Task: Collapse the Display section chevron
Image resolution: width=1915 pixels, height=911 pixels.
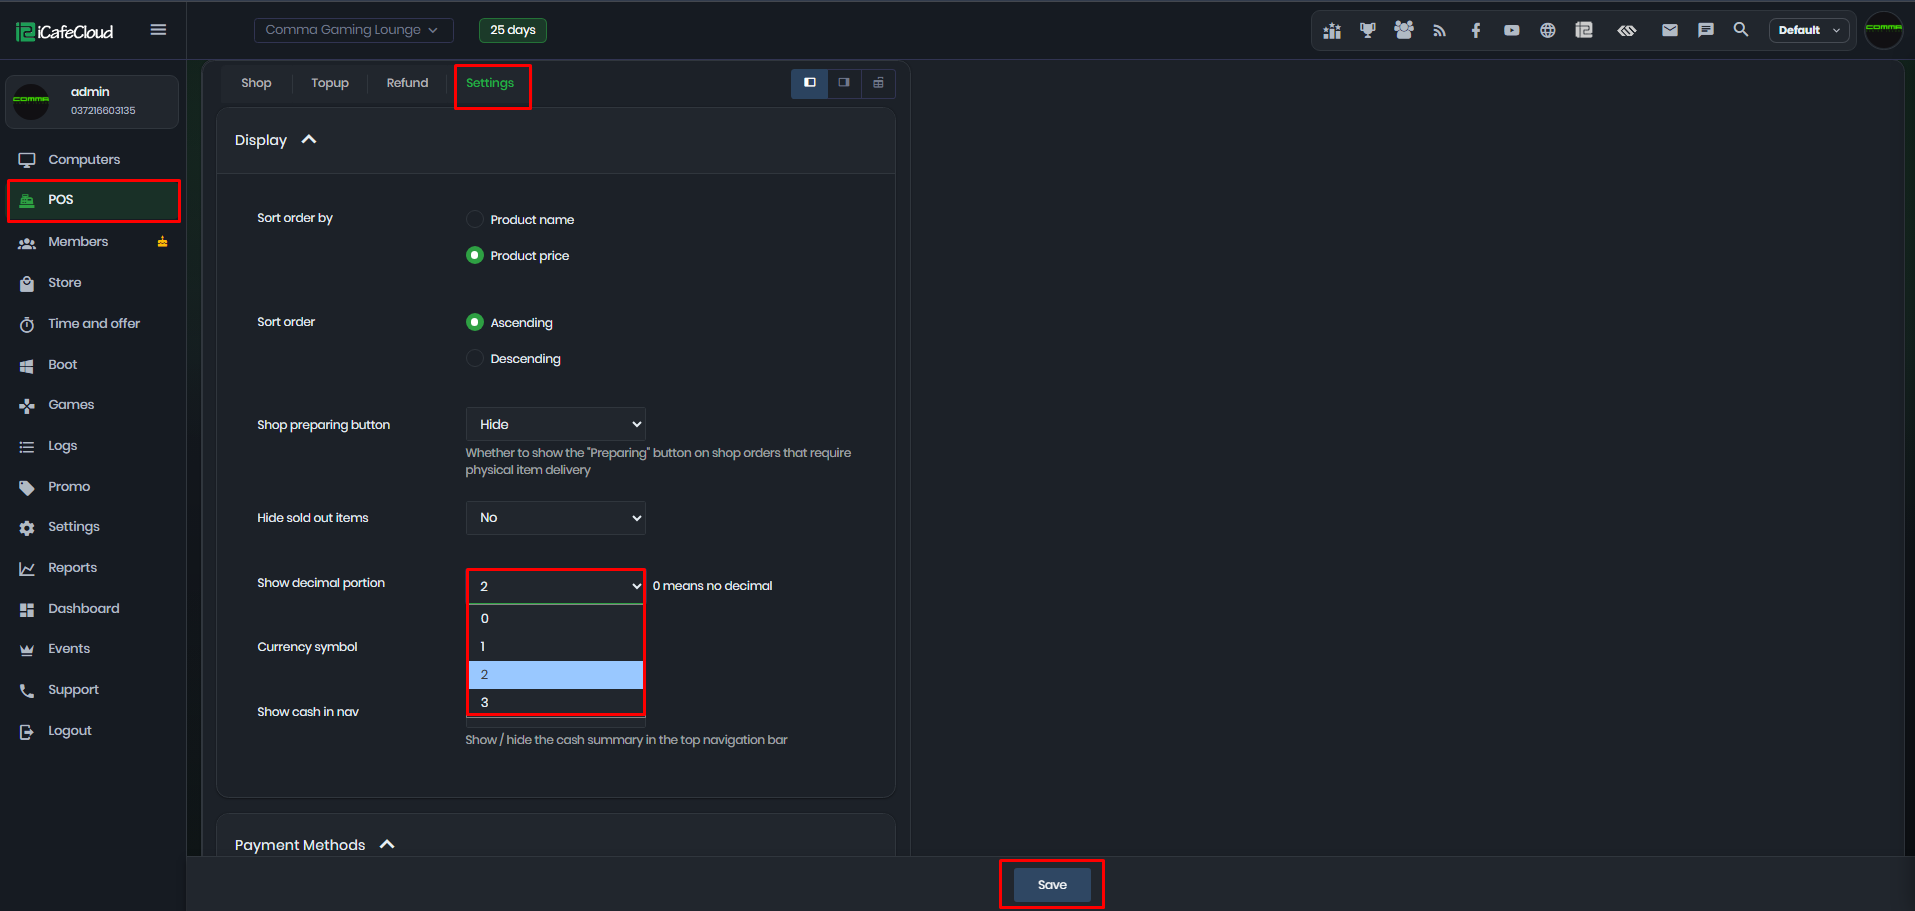Action: pyautogui.click(x=309, y=140)
